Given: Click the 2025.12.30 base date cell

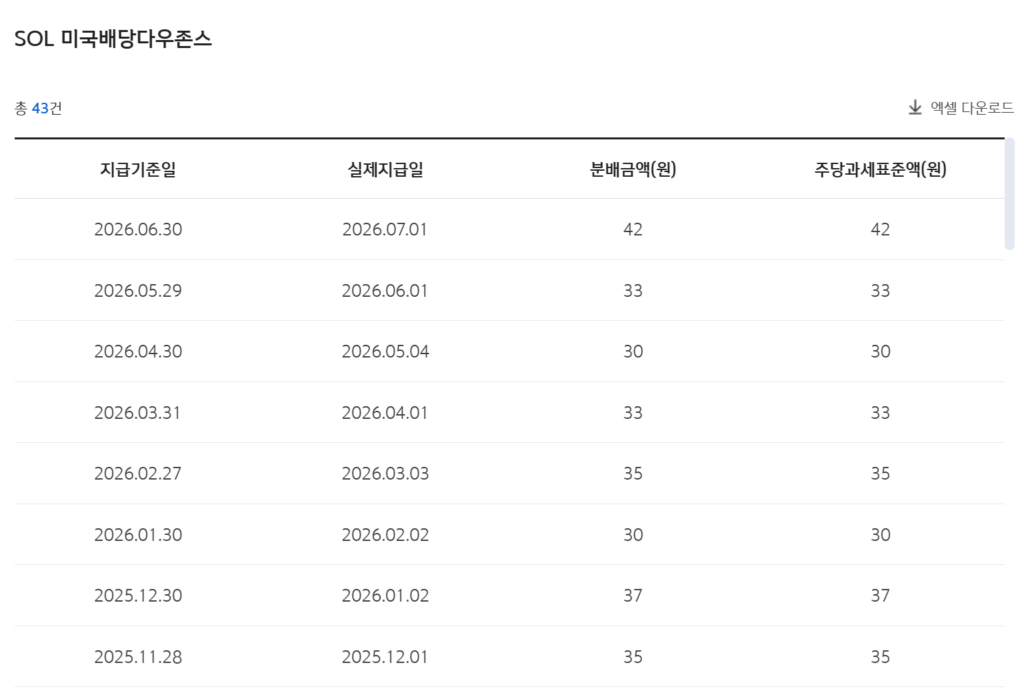Looking at the screenshot, I should [138, 596].
